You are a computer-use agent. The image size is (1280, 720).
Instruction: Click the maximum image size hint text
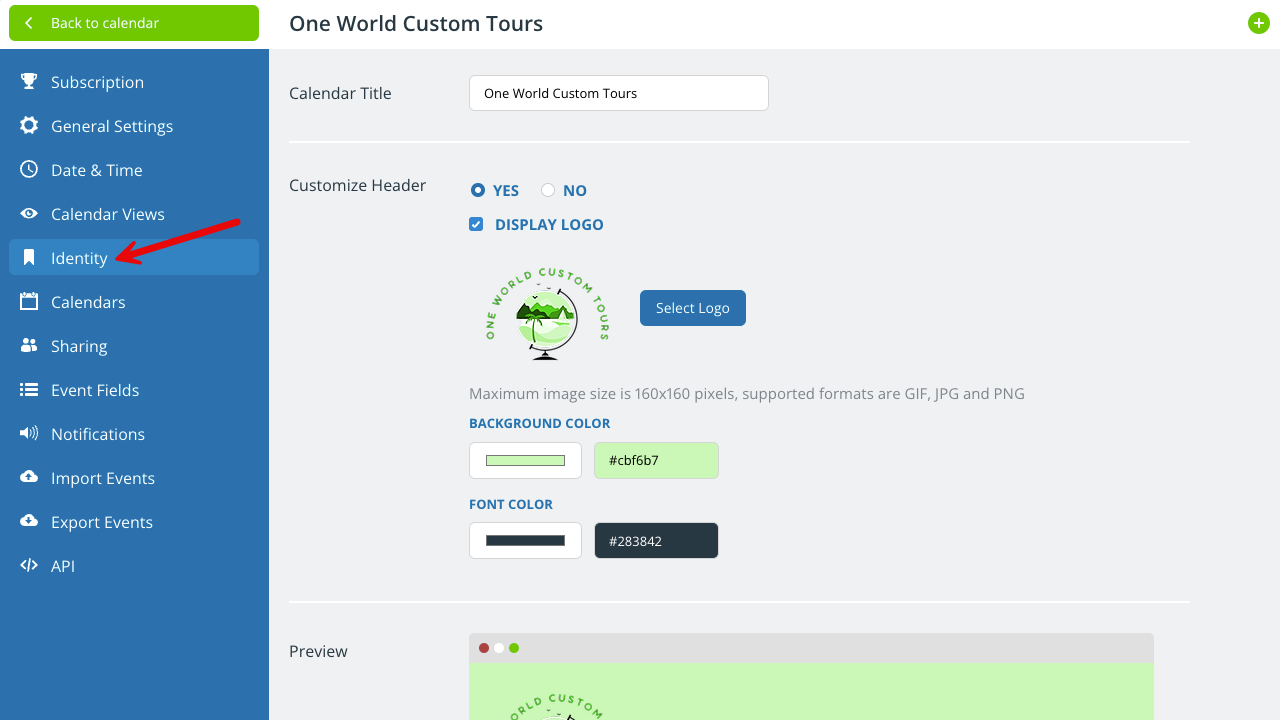747,393
